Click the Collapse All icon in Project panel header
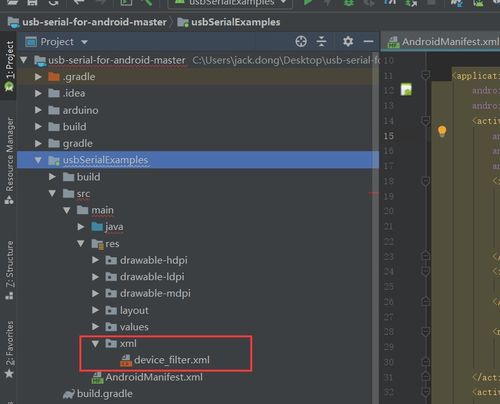This screenshot has width=500, height=404. pos(321,42)
